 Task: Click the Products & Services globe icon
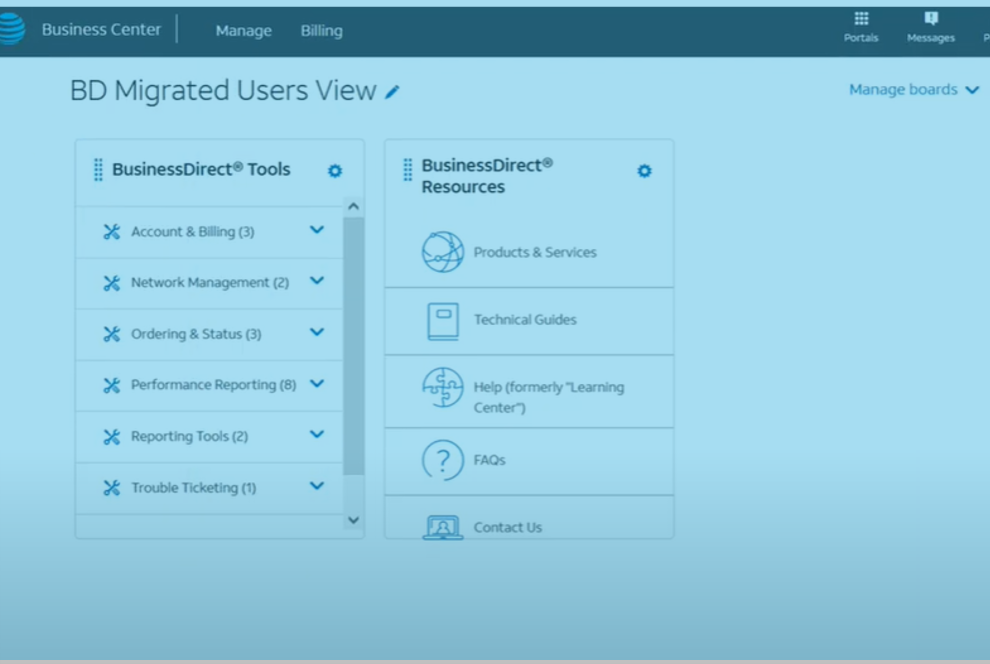click(x=443, y=252)
